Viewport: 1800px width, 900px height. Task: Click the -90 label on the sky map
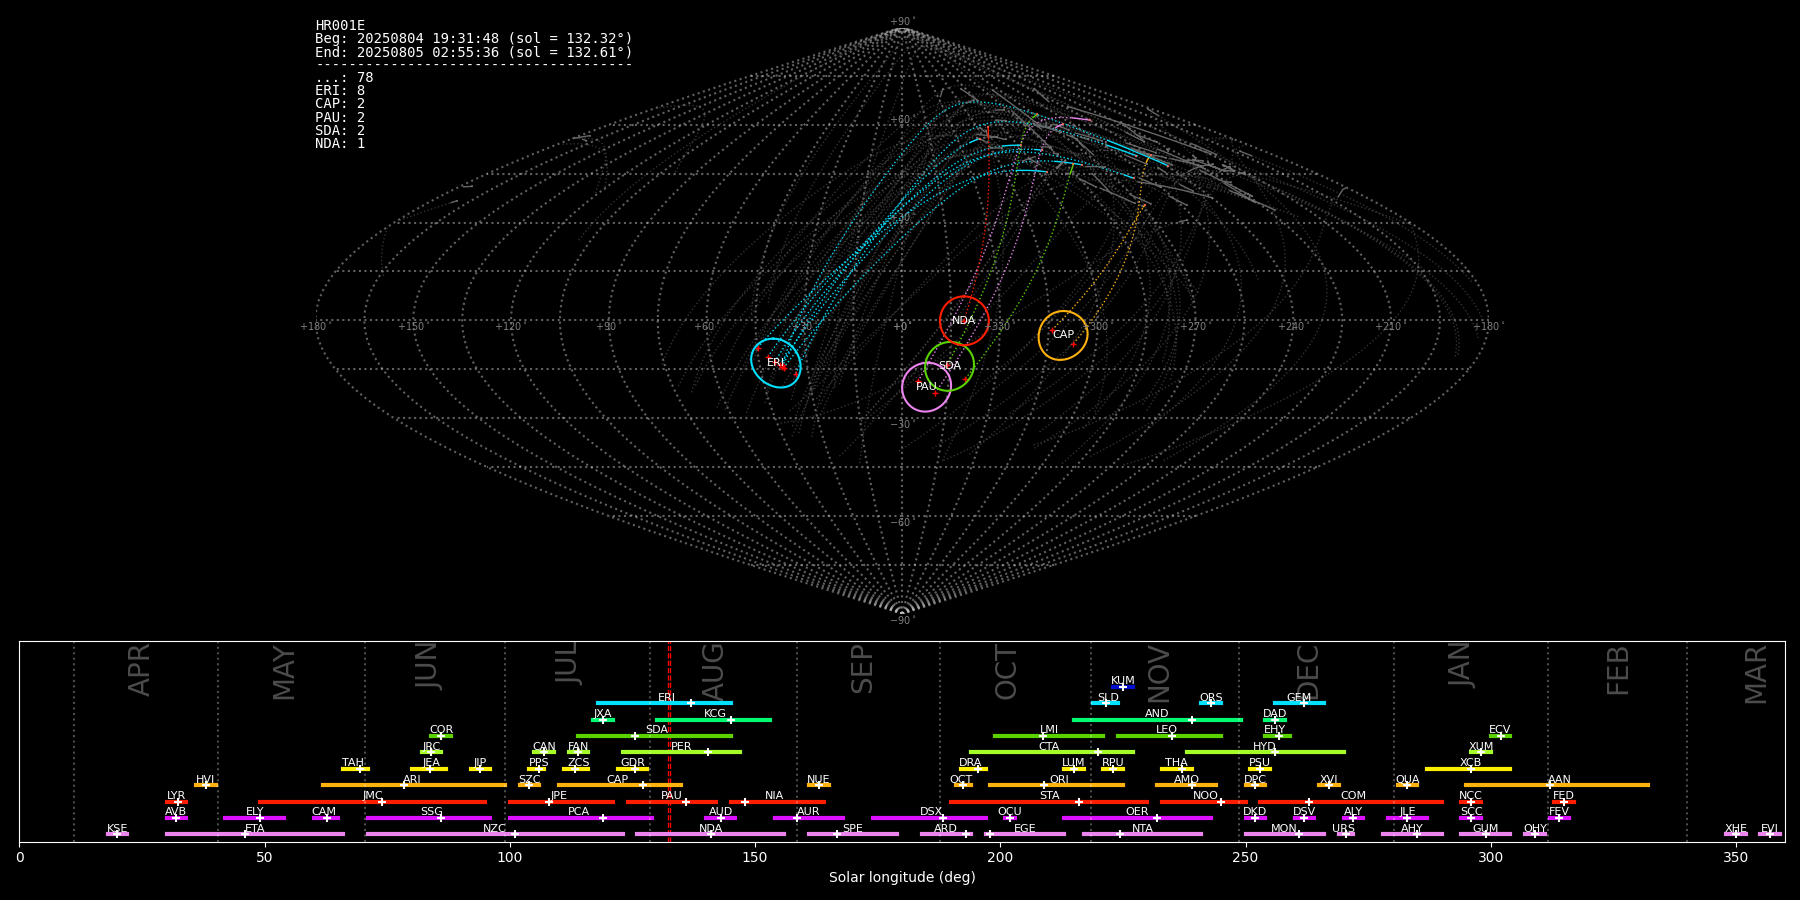(901, 621)
